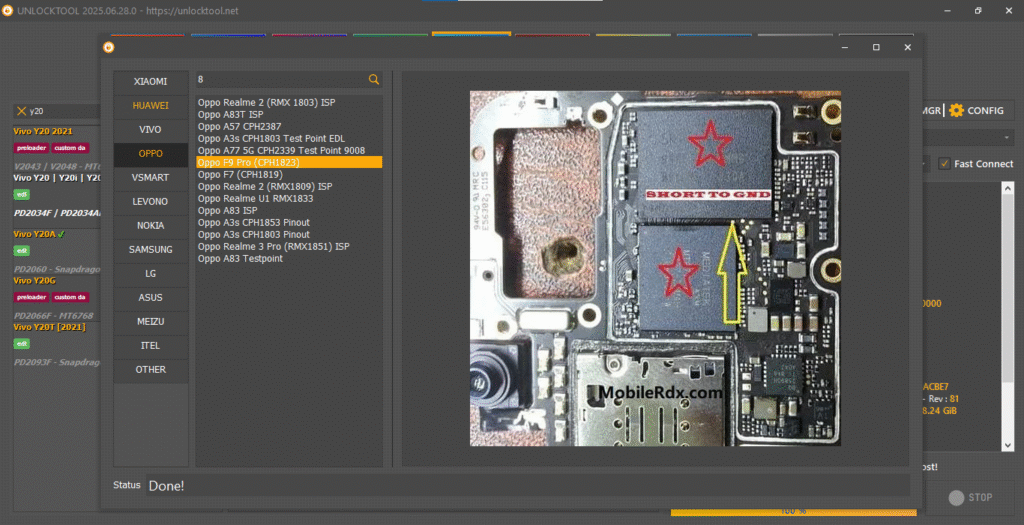Select the LG brand tab
The width and height of the screenshot is (1024, 525).
click(x=151, y=274)
